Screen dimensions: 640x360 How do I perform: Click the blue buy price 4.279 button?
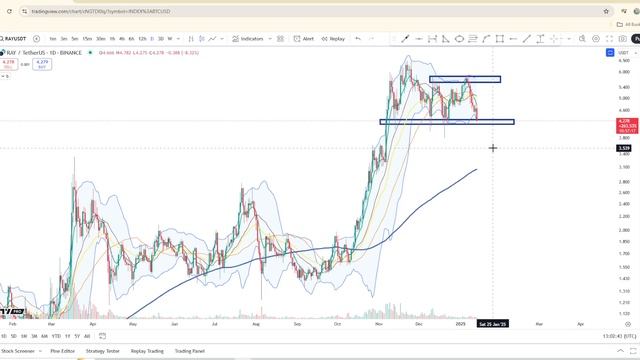pos(42,64)
